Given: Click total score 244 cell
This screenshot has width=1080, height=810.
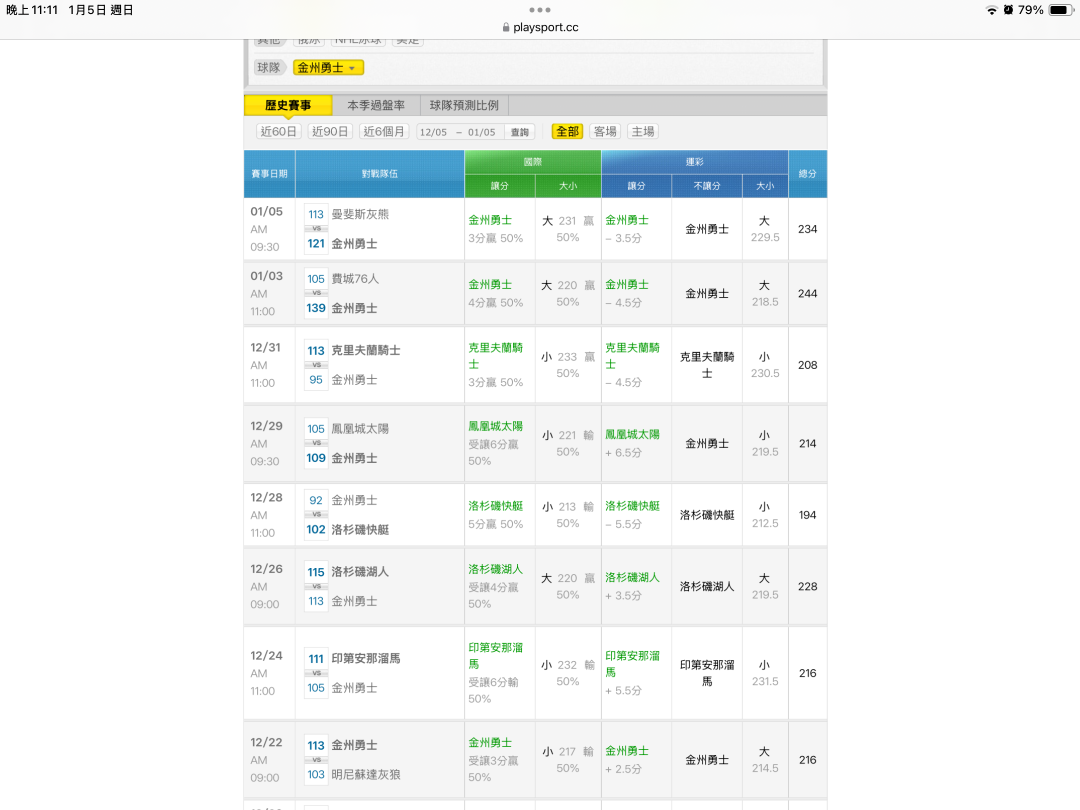Looking at the screenshot, I should pos(807,293).
